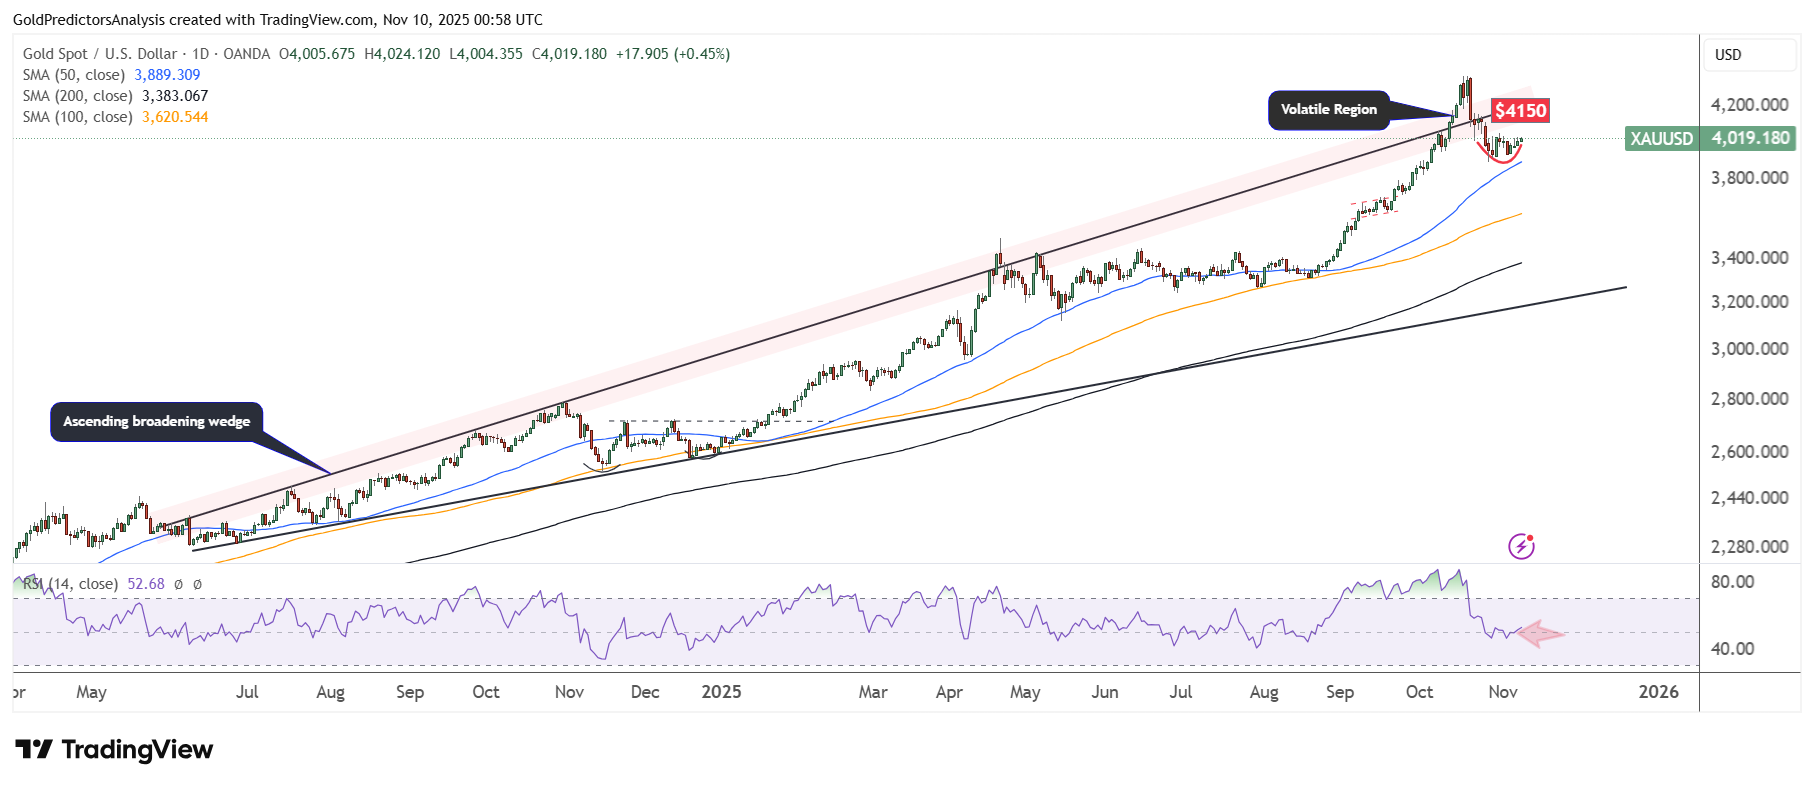Click the RSI (14, close) indicator label
The width and height of the screenshot is (1814, 787).
click(x=70, y=584)
